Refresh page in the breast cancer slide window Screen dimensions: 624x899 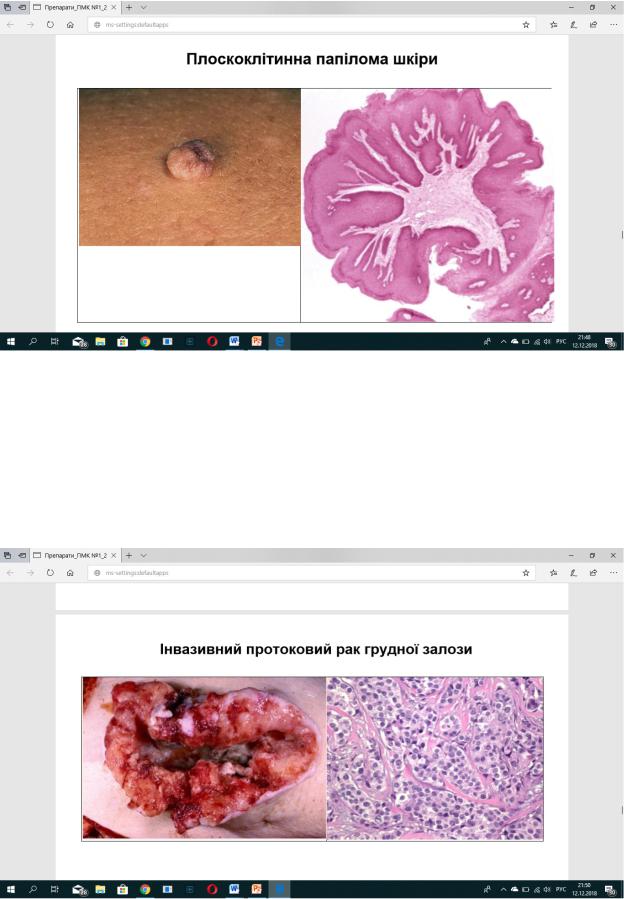pos(50,573)
